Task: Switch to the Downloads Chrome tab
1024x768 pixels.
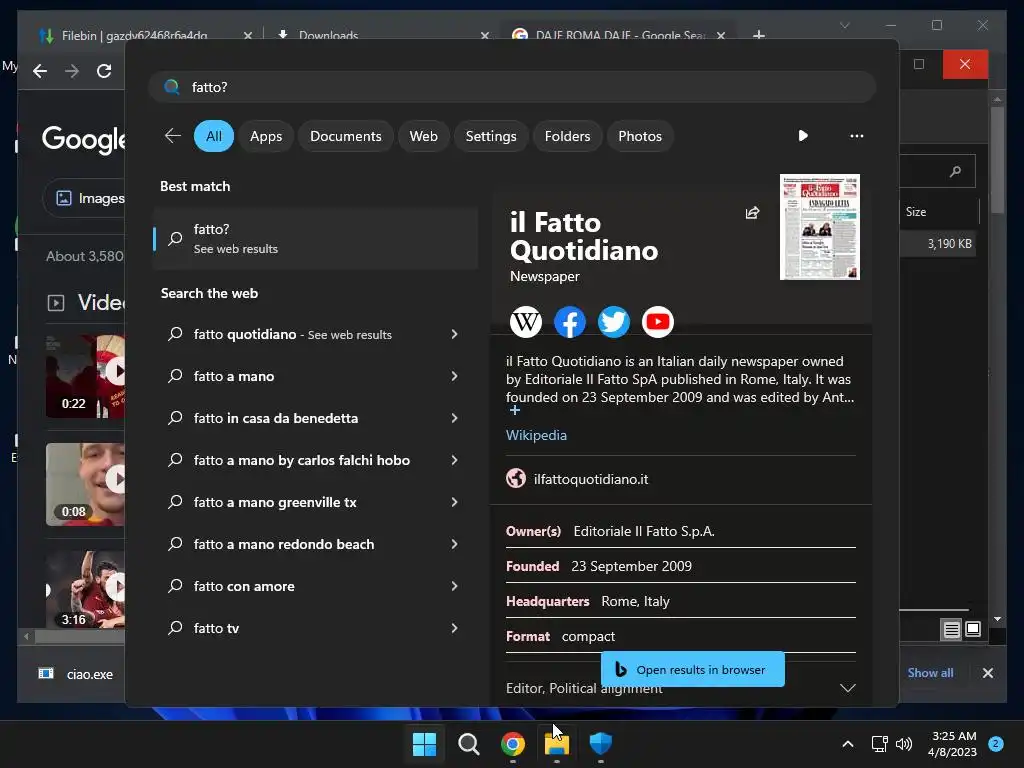Action: 328,35
